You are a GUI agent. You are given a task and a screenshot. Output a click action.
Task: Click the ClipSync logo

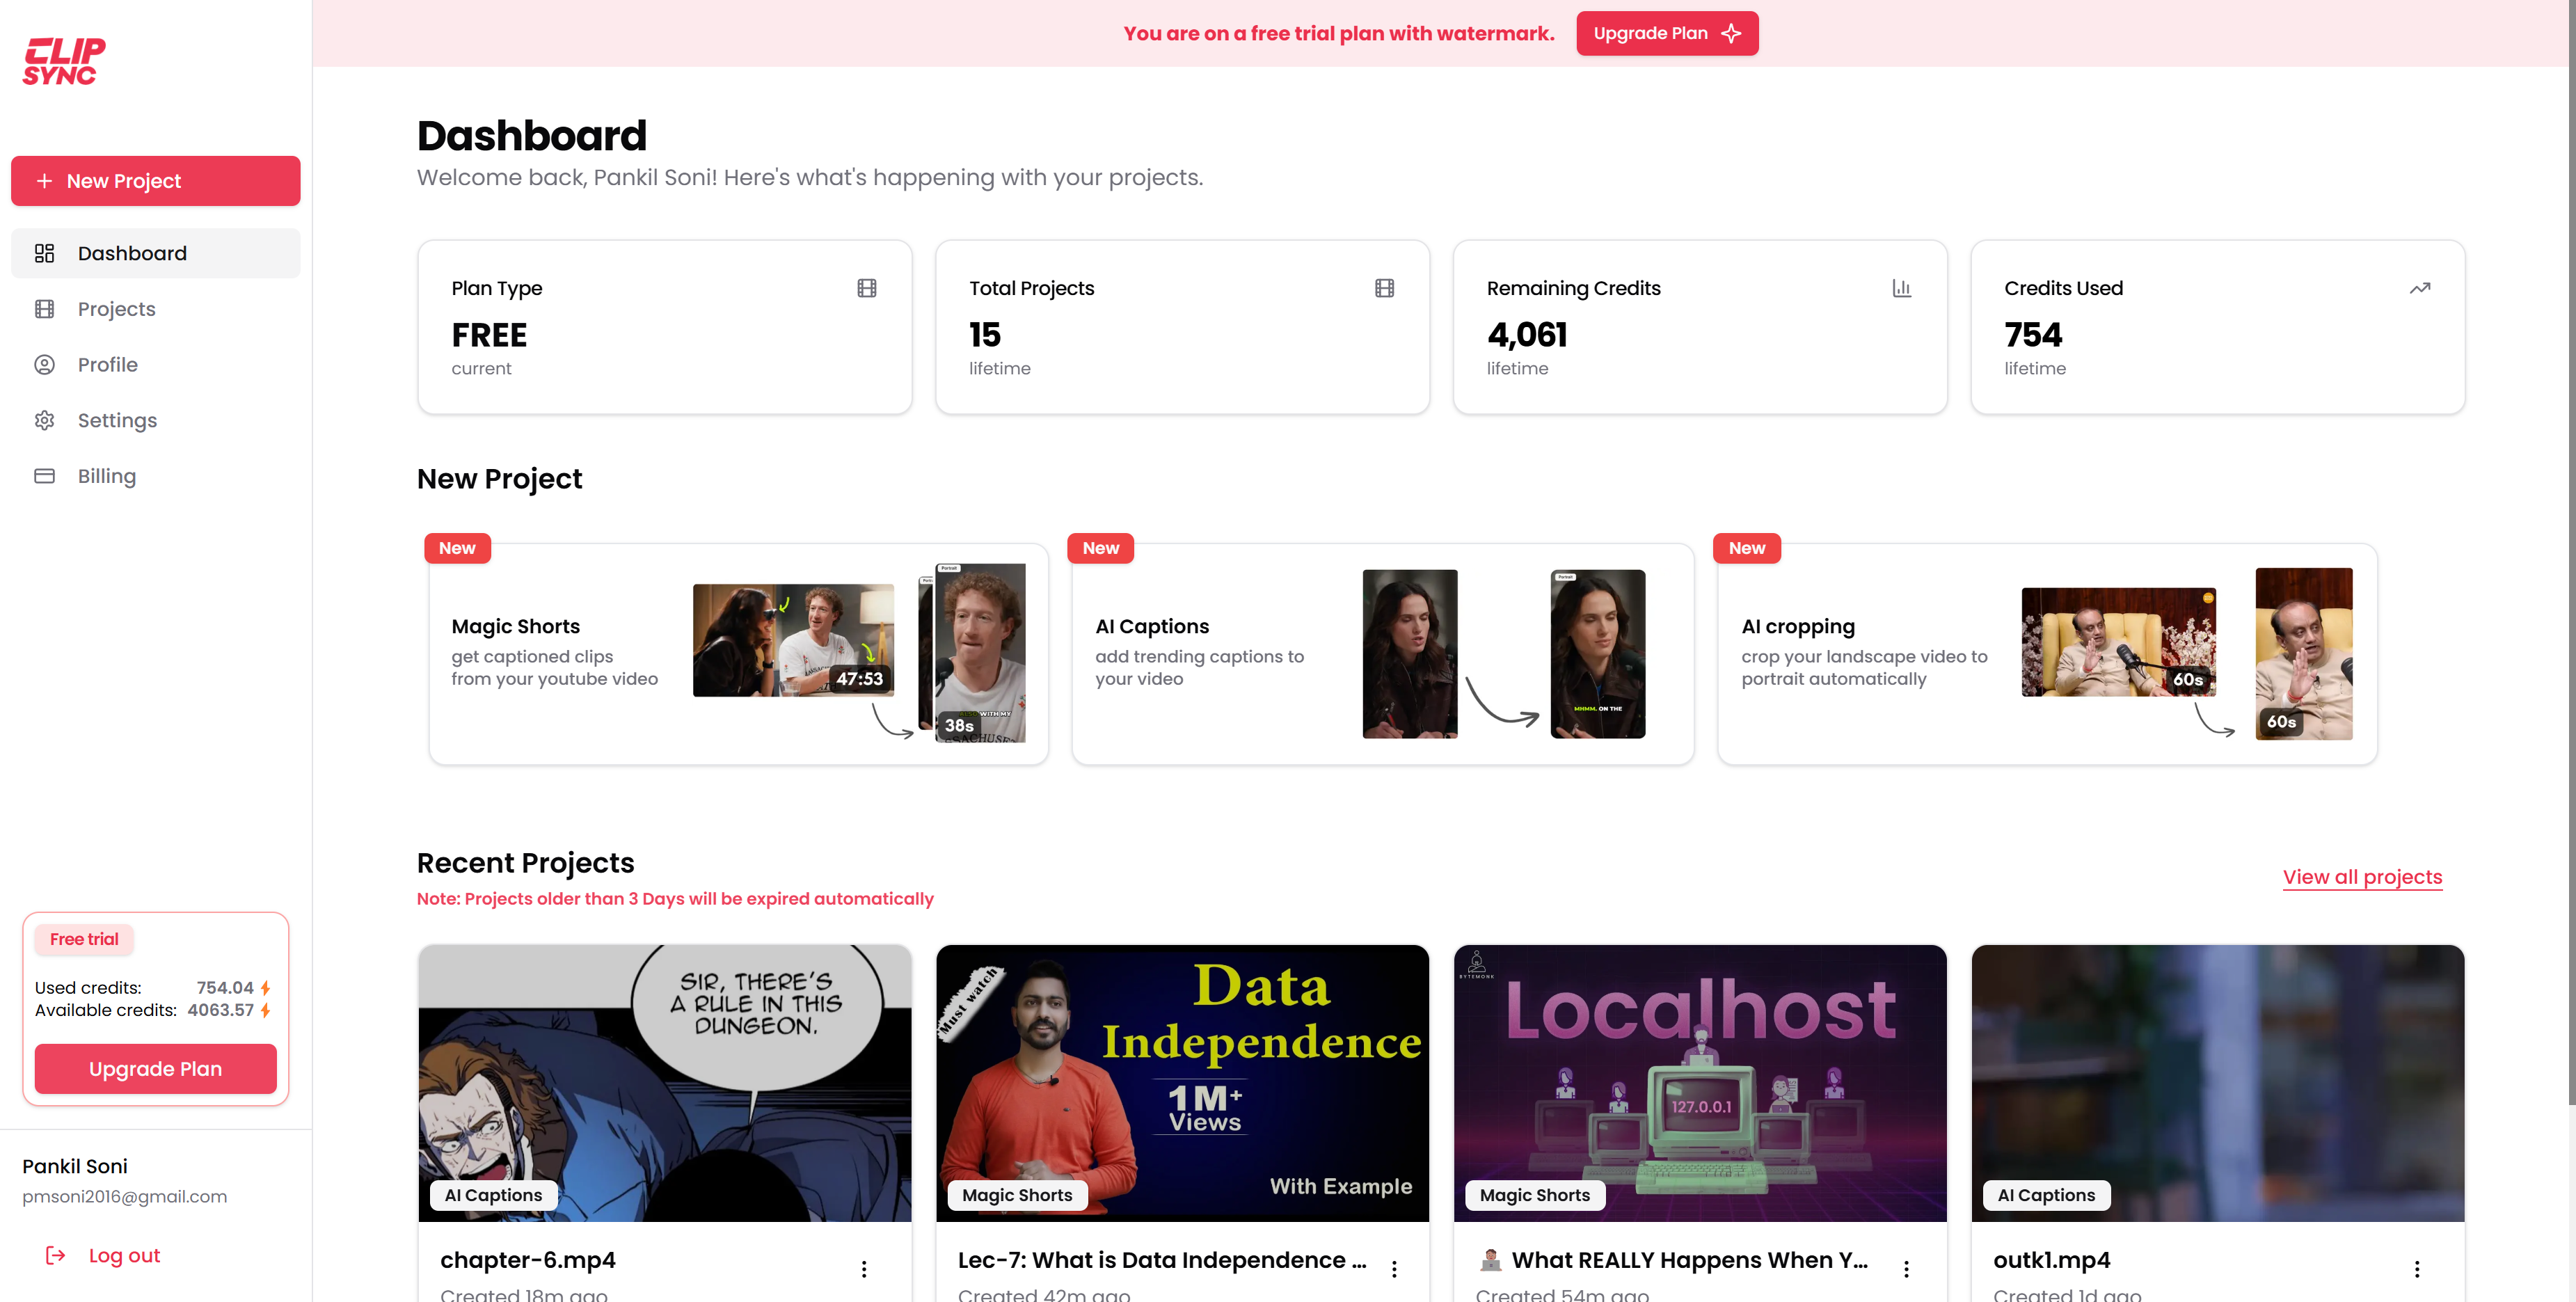tap(64, 61)
